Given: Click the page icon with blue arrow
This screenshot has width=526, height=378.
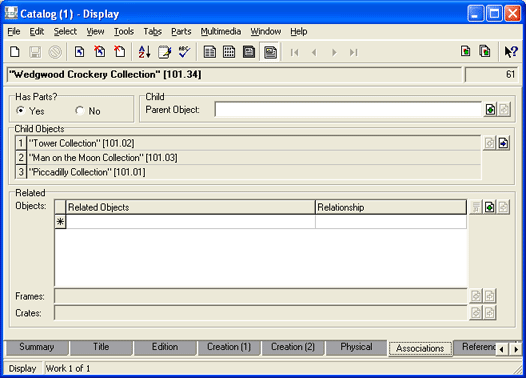Looking at the screenshot, I should (x=80, y=52).
